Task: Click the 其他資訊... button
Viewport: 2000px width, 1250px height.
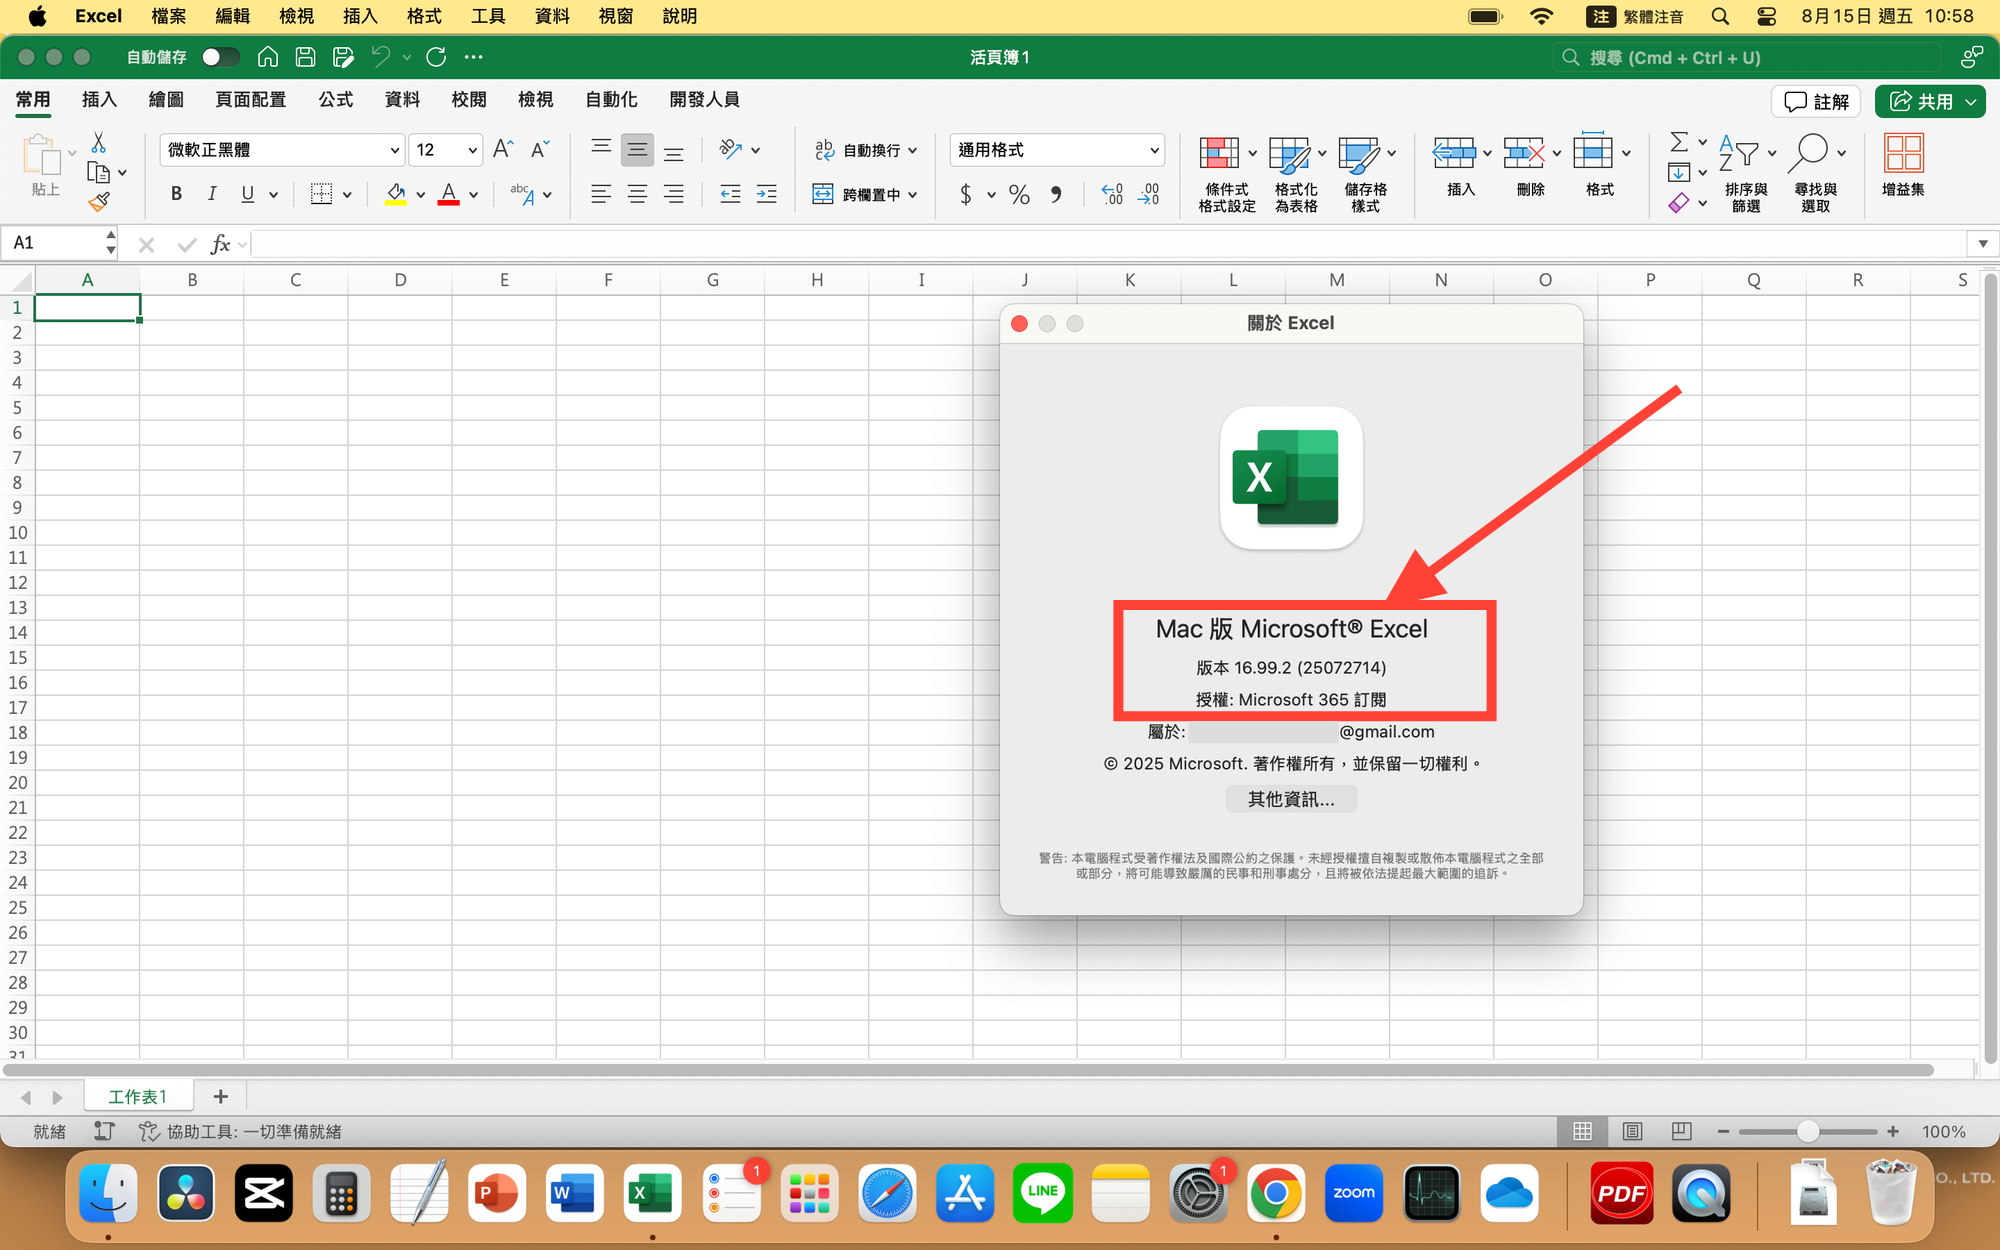Action: point(1290,799)
